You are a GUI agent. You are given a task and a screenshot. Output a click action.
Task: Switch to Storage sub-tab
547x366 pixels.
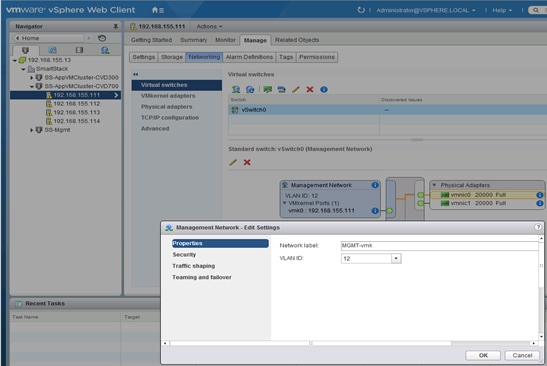[172, 57]
